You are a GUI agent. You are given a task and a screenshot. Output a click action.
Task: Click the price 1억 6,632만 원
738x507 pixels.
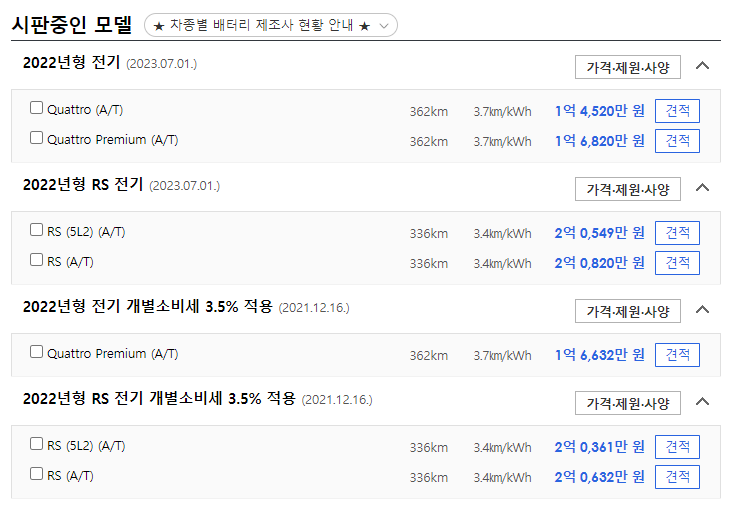(600, 355)
